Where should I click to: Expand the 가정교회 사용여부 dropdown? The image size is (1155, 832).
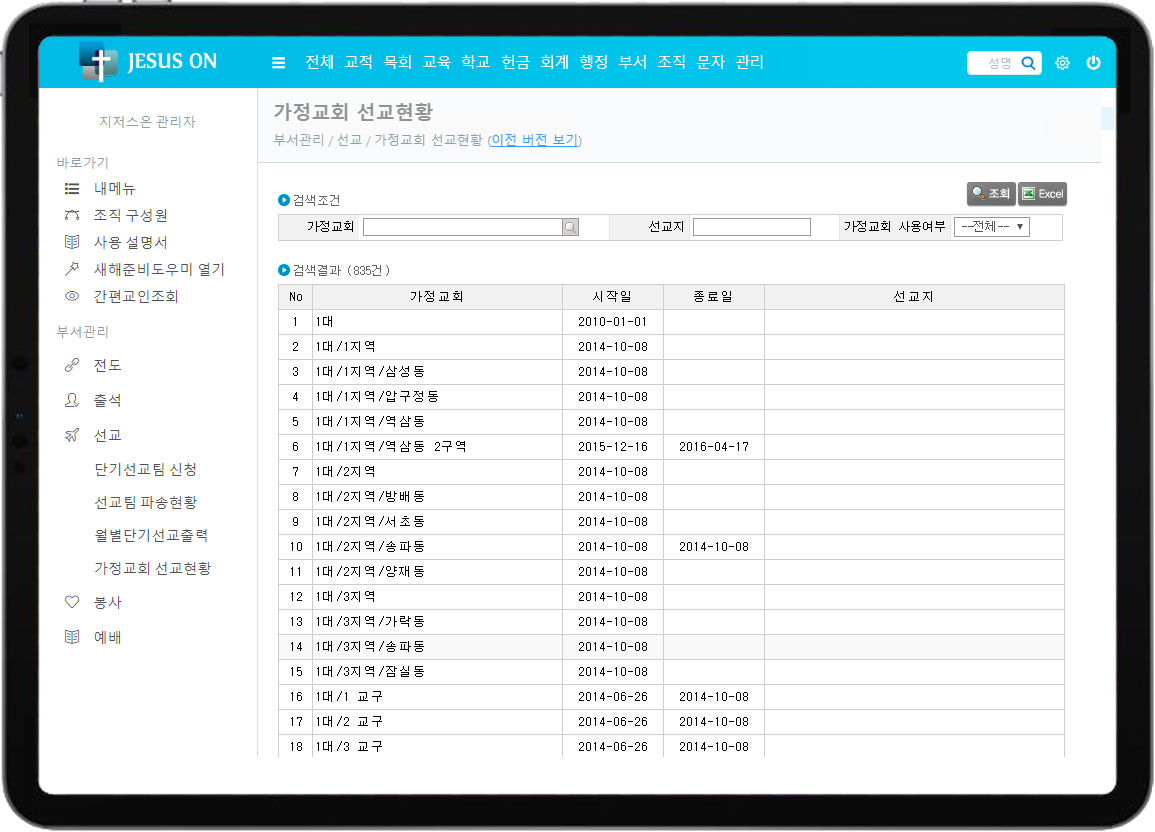(991, 227)
